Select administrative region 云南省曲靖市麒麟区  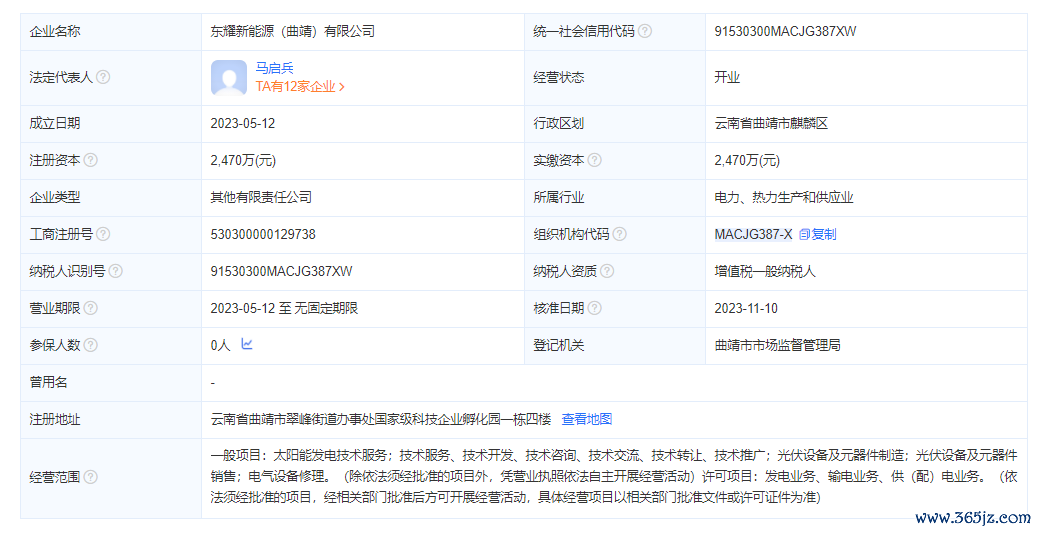(771, 124)
